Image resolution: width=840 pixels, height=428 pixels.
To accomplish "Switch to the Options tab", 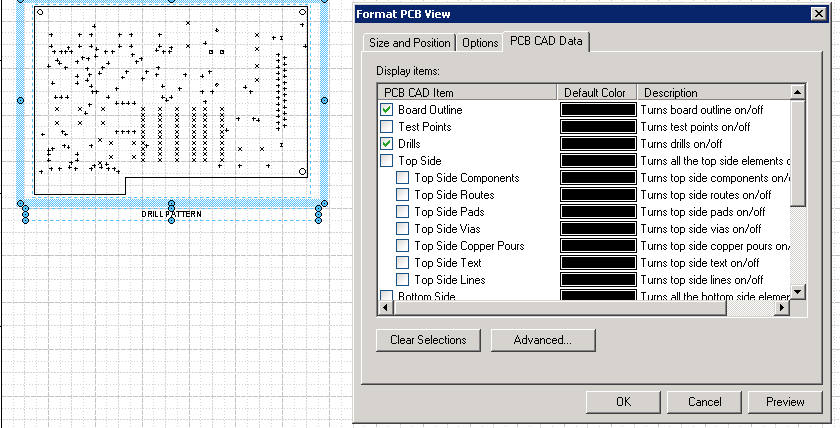I will pos(480,43).
